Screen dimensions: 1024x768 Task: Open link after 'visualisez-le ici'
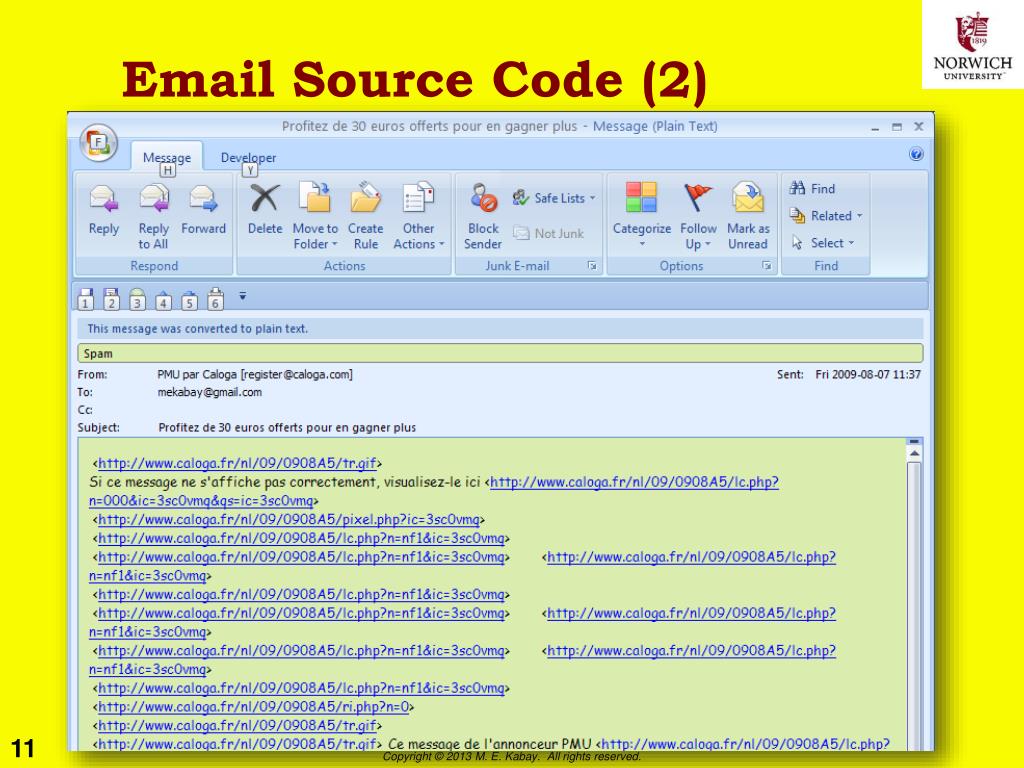pyautogui.click(x=634, y=482)
